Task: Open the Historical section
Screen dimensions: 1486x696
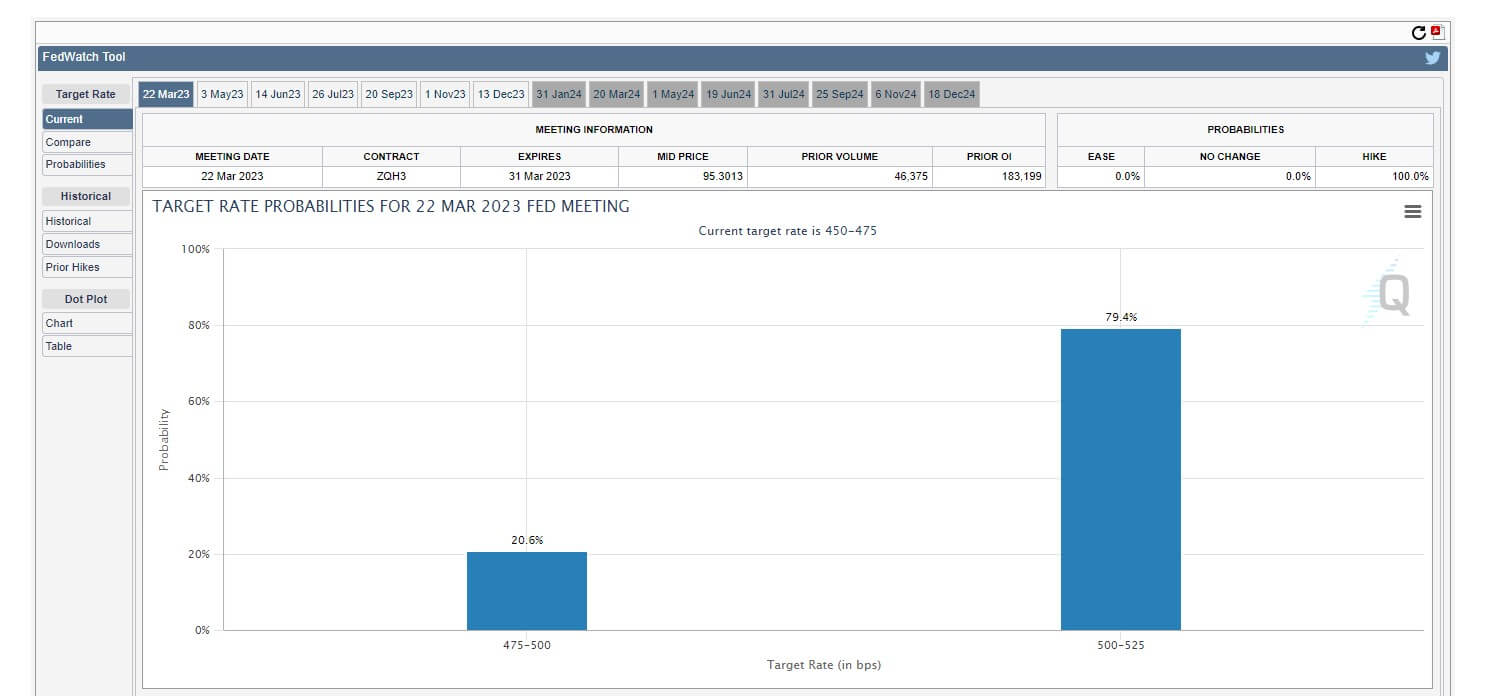Action: tap(86, 195)
